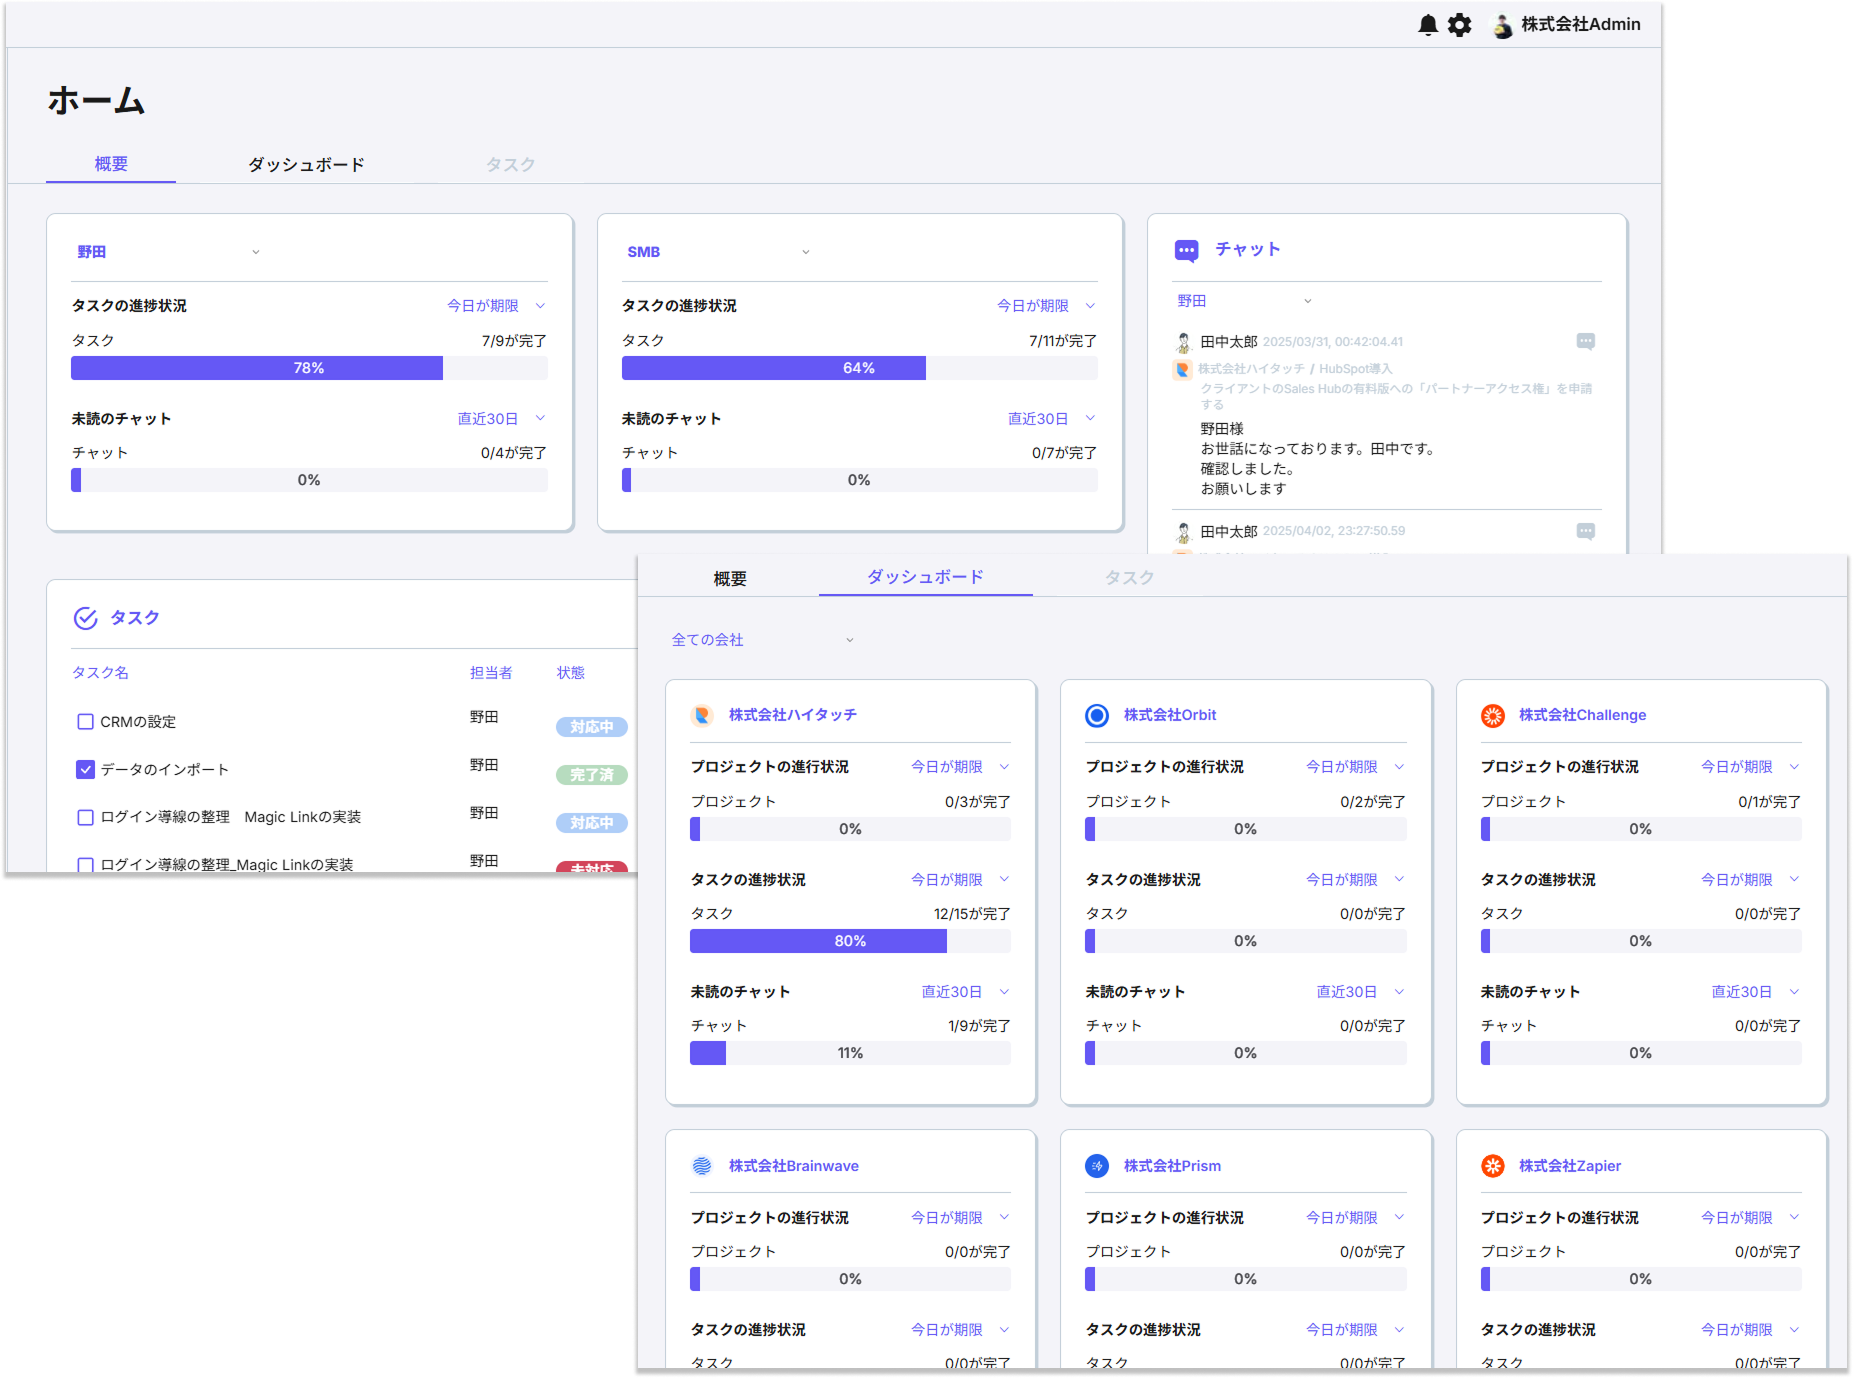Open the settings gear icon

click(1460, 25)
